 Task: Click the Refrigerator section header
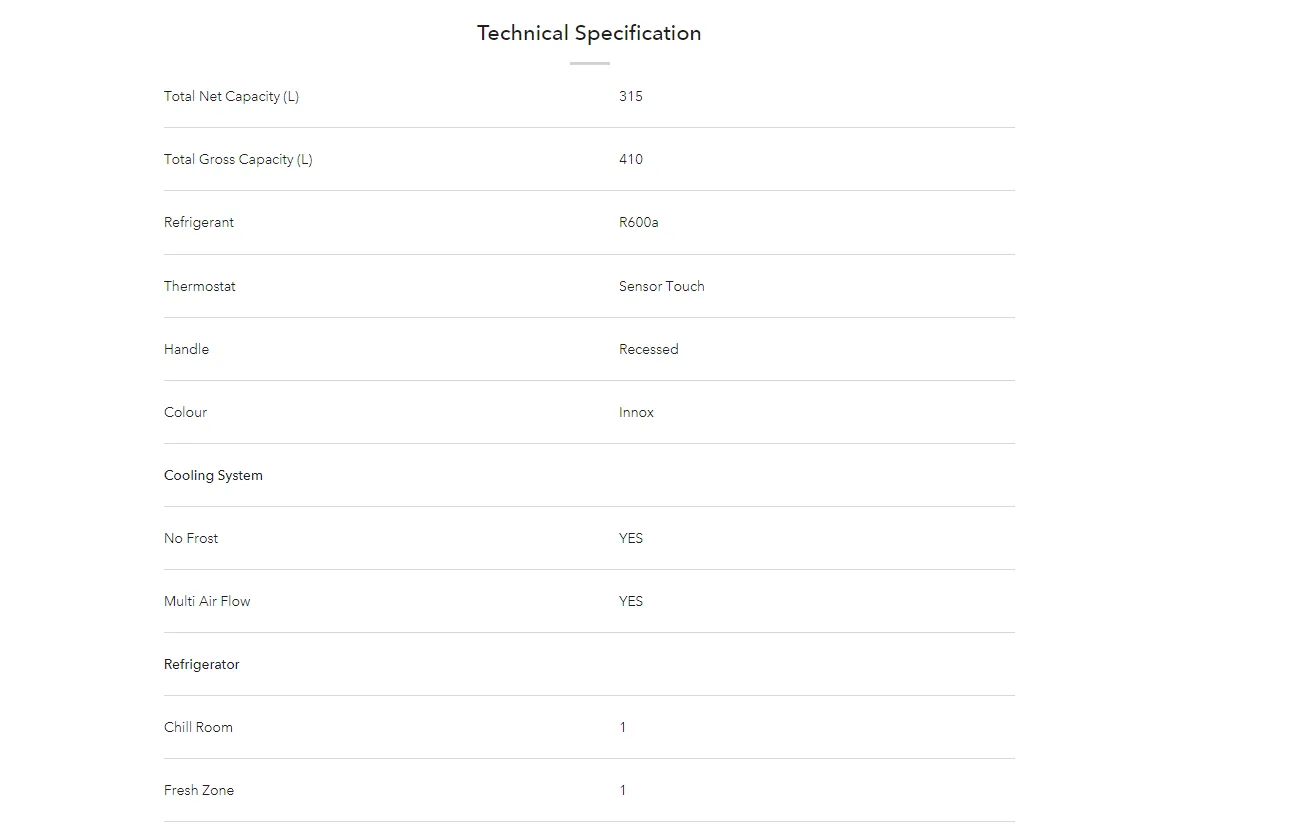point(202,665)
